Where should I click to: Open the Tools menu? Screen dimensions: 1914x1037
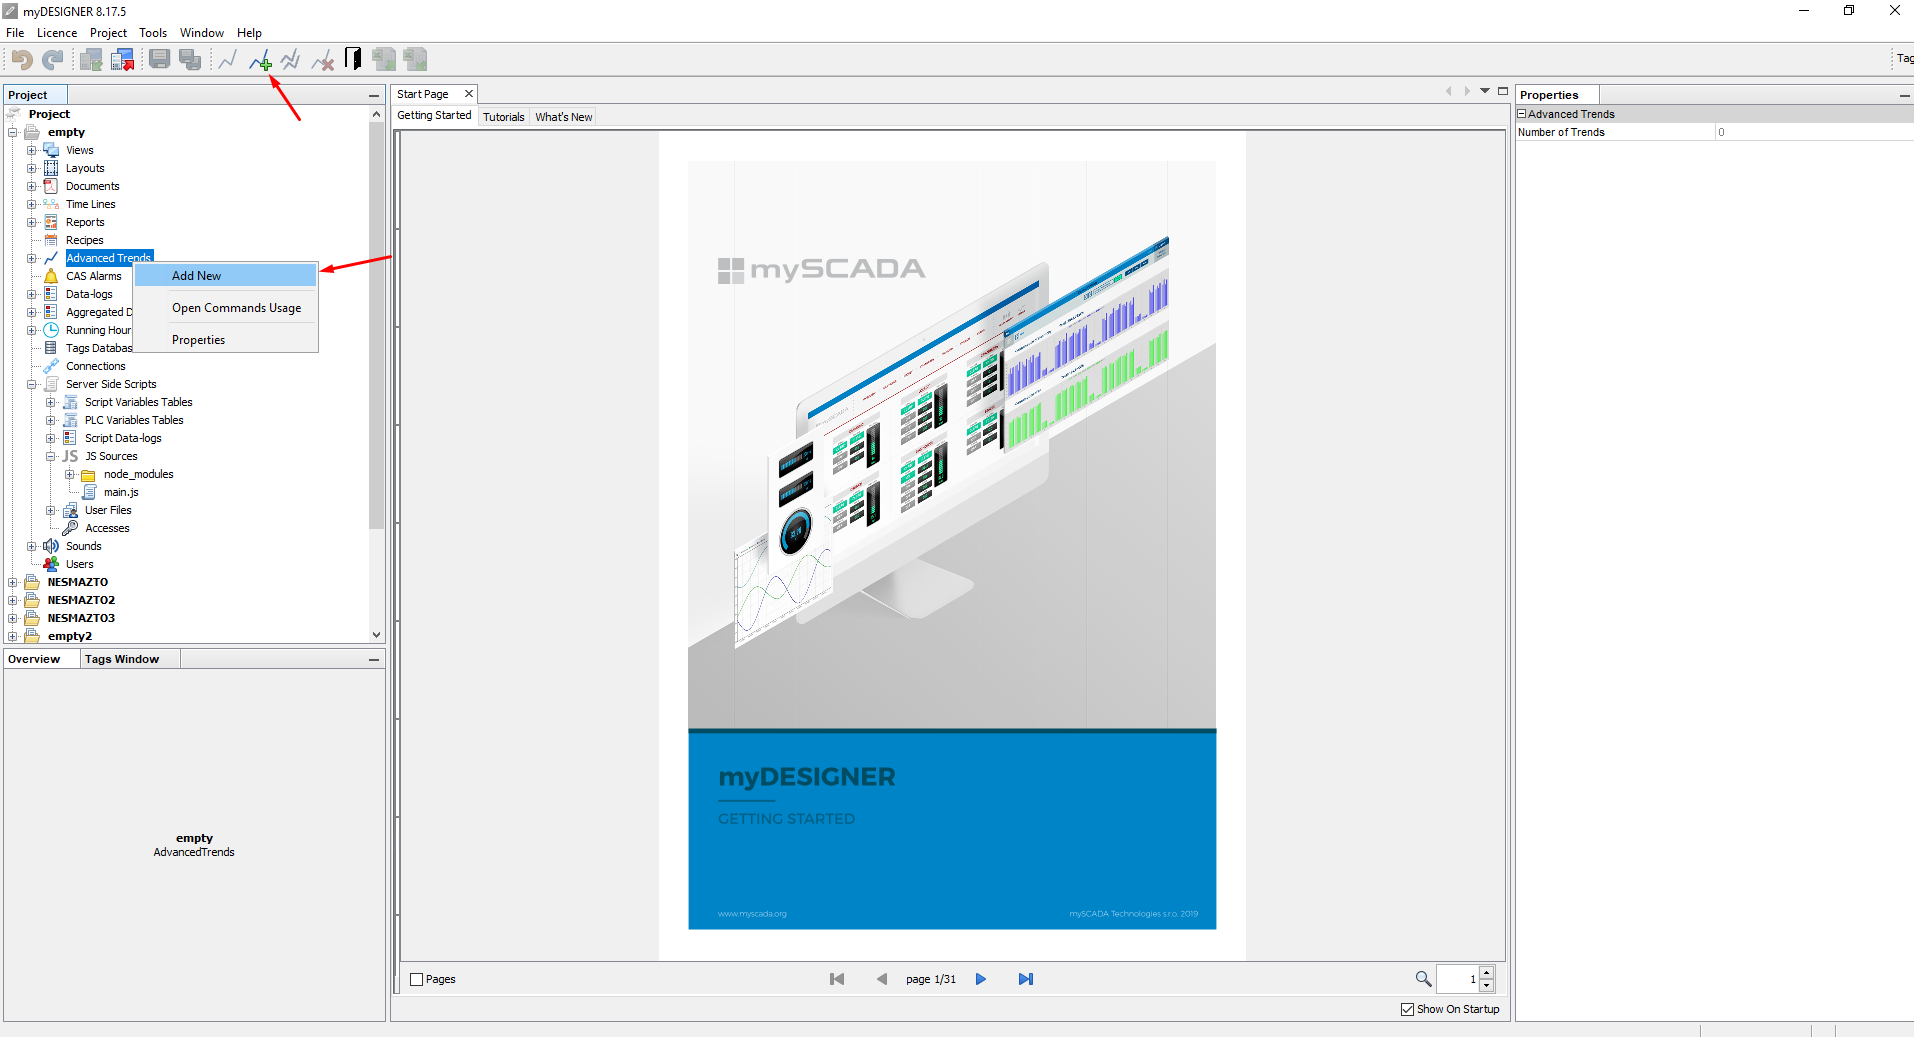coord(153,33)
